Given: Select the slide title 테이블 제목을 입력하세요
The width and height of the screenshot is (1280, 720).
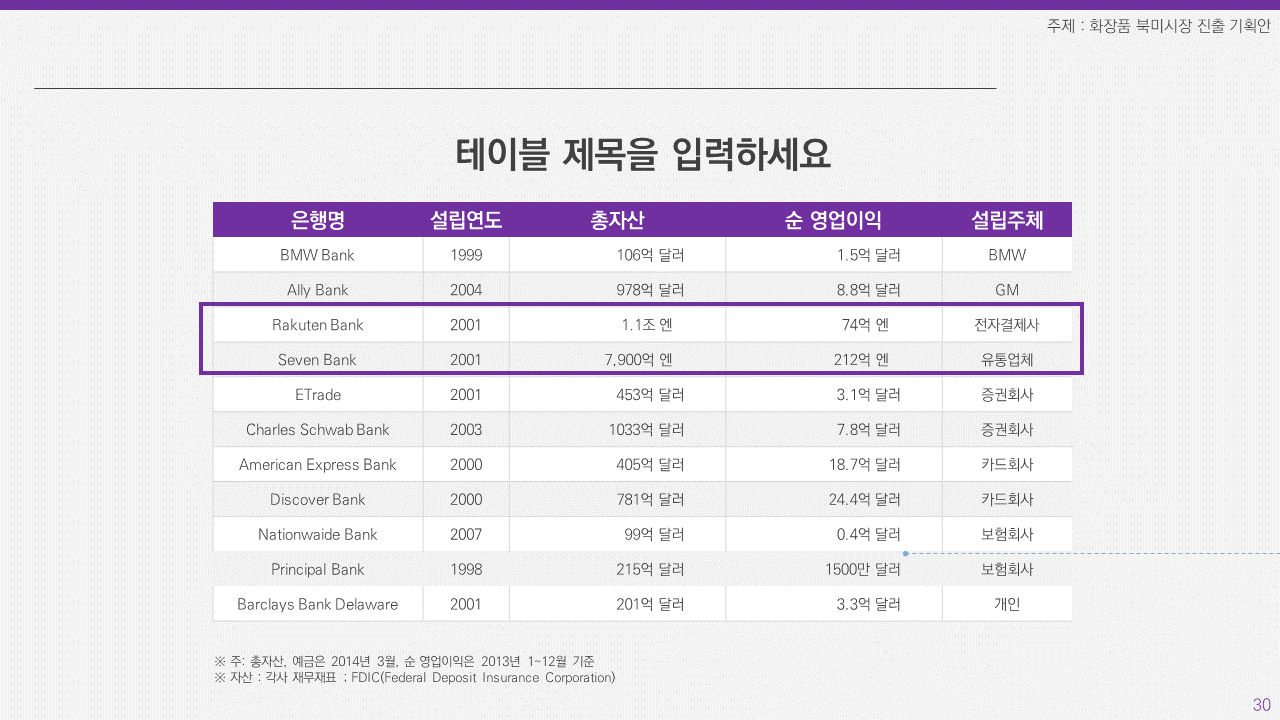Looking at the screenshot, I should click(x=643, y=154).
